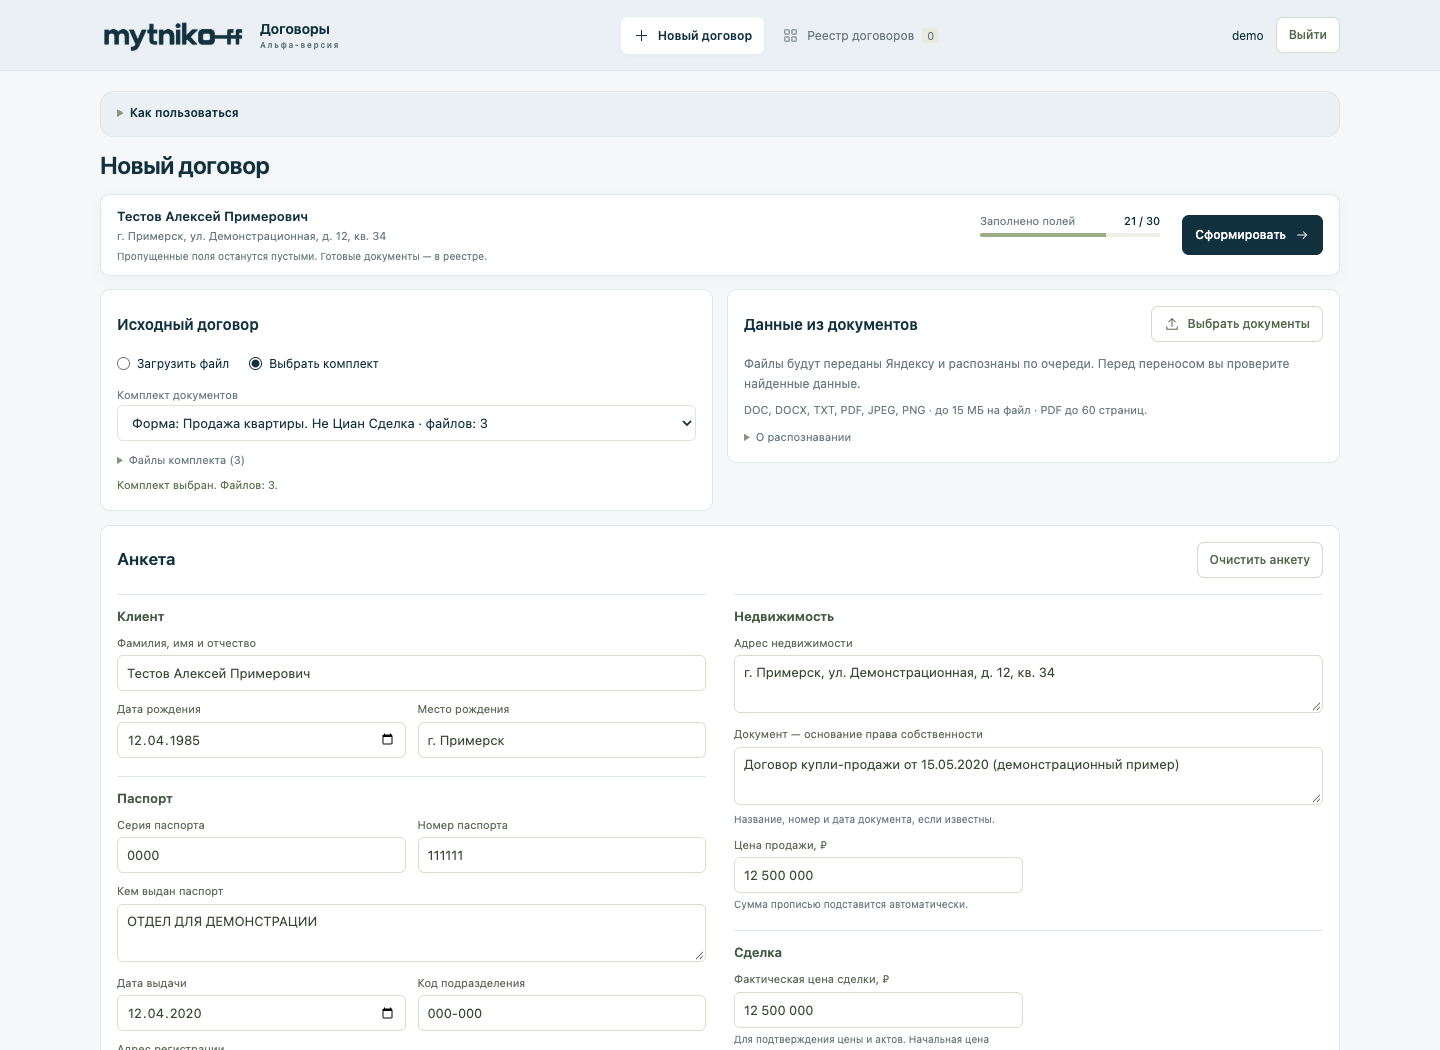Click the Сформировать button
Image resolution: width=1440 pixels, height=1050 pixels.
click(1252, 235)
